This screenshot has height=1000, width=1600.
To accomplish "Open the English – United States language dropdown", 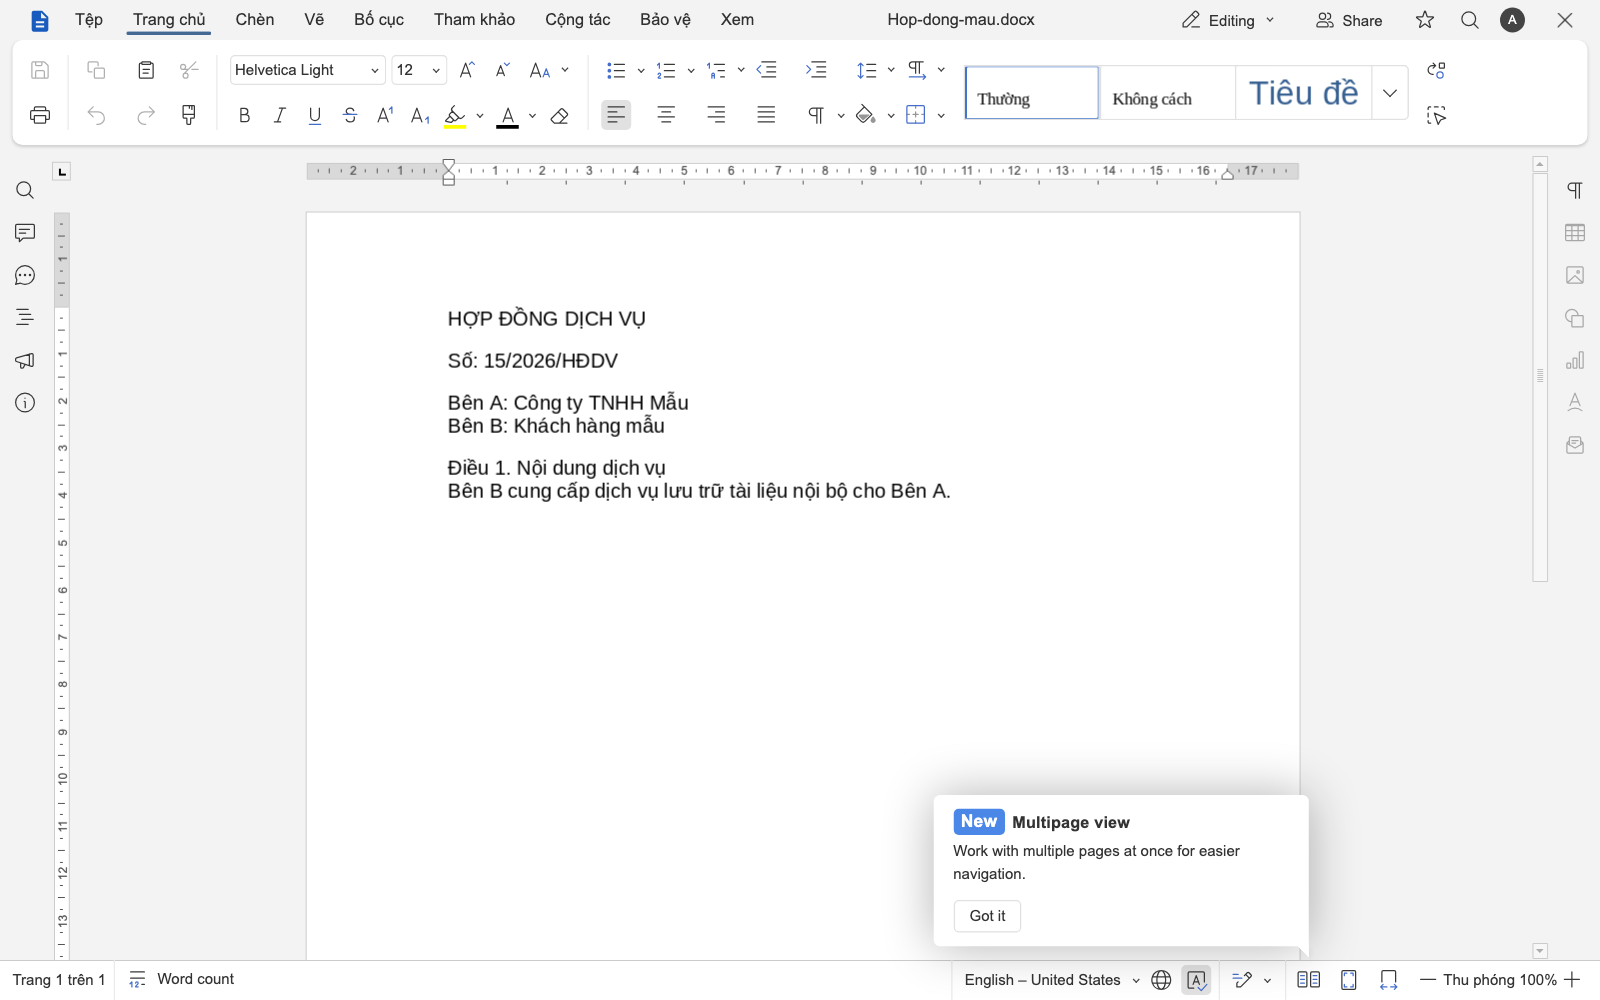I will (1052, 980).
